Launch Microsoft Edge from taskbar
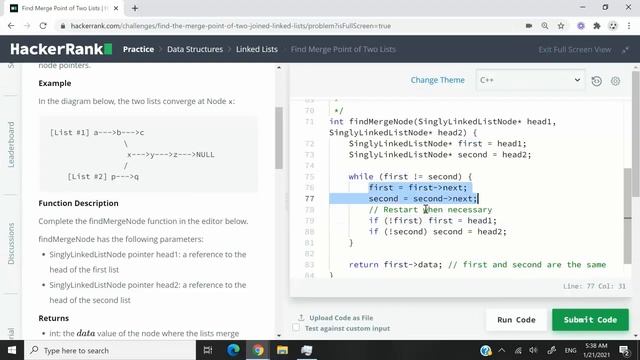Viewport: 640px width, 360px height. pos(233,350)
